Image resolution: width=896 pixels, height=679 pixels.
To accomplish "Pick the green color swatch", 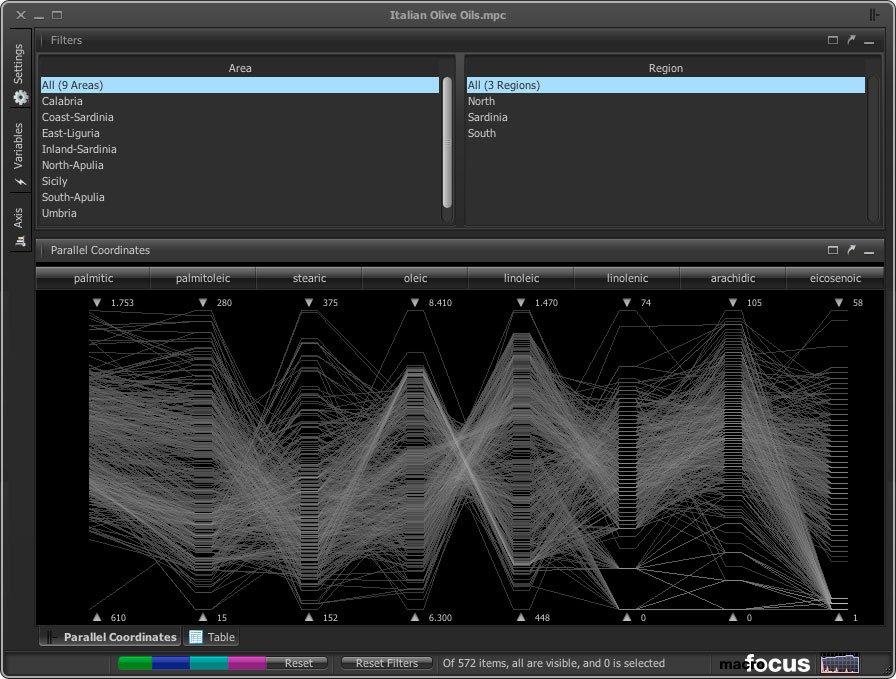I will click(x=135, y=663).
